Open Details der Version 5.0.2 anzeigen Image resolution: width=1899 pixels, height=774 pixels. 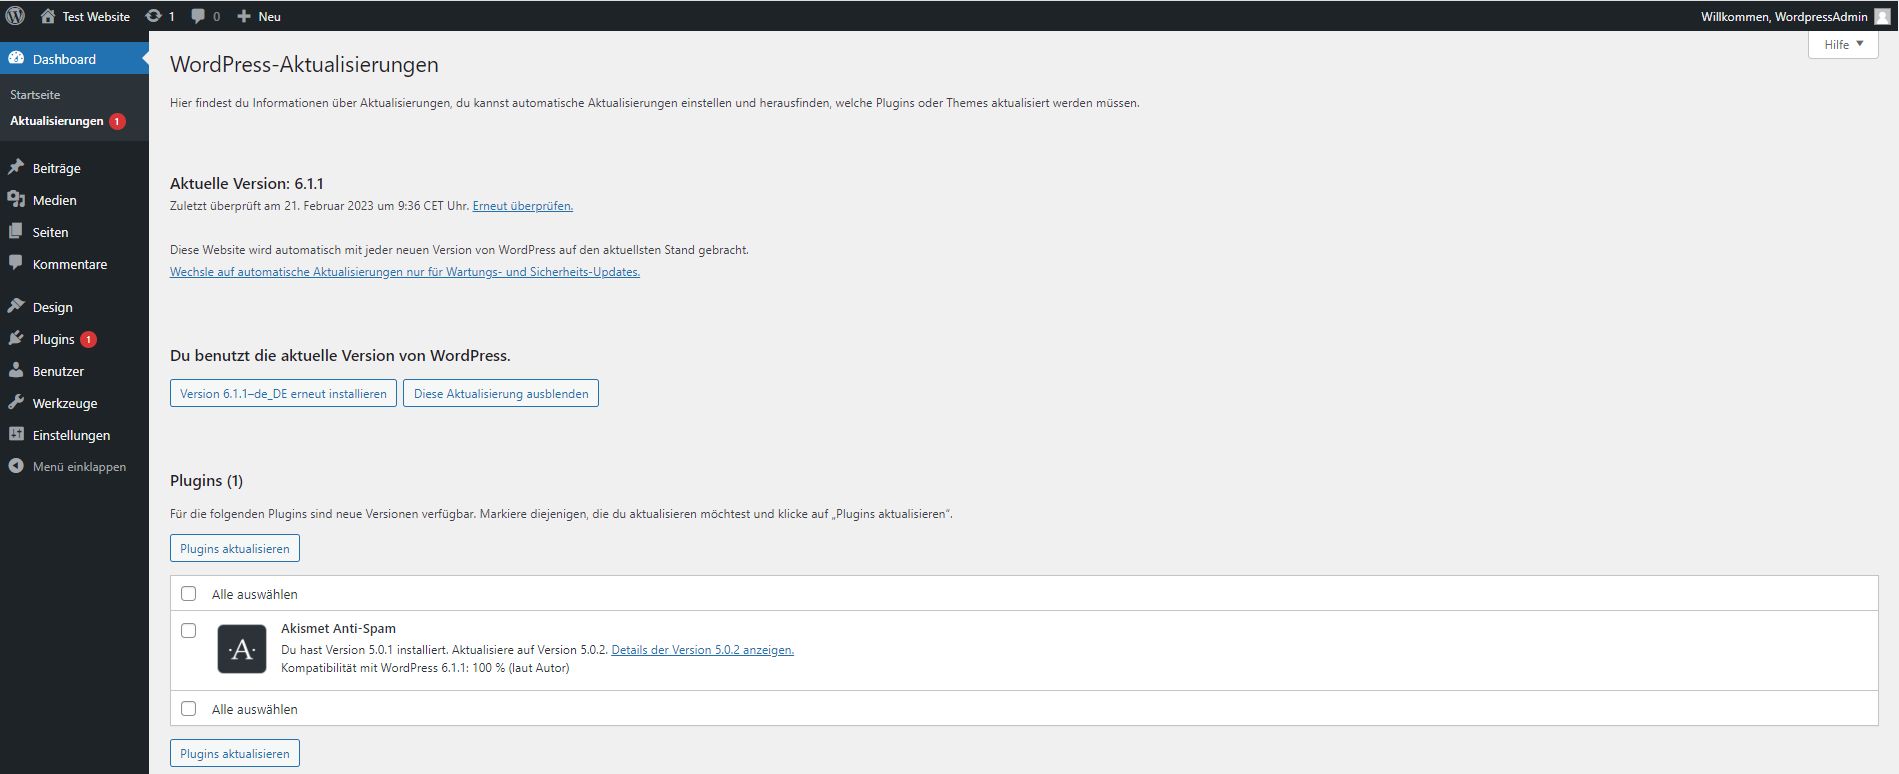(702, 650)
